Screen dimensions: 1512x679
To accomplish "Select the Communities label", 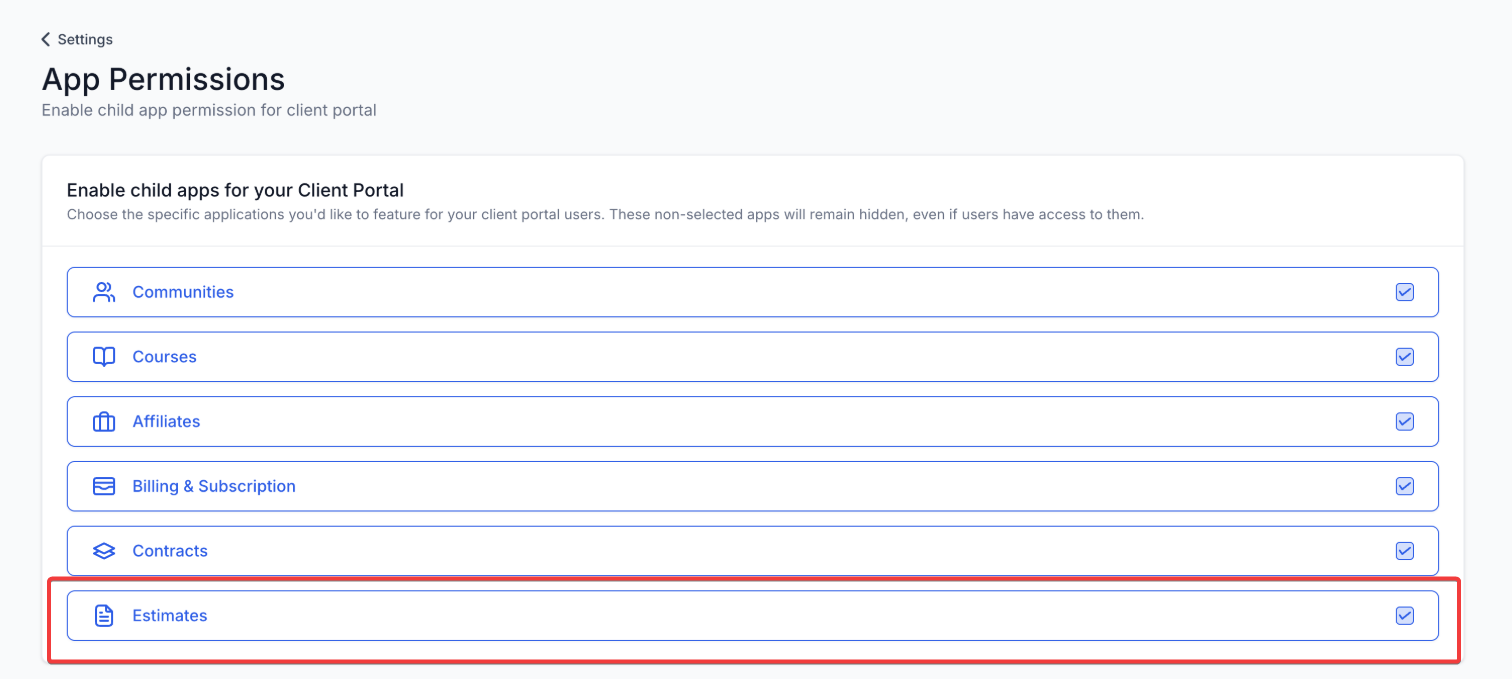I will (183, 292).
